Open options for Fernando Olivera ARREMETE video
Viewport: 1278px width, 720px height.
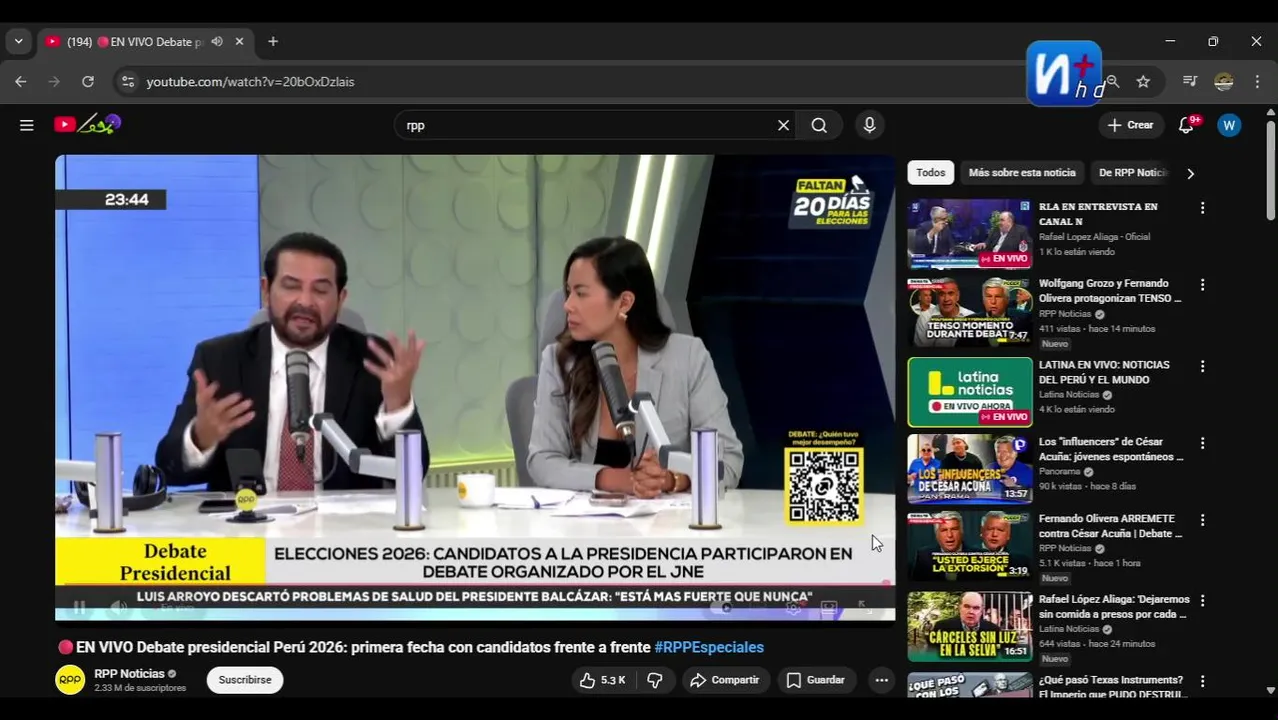tap(1203, 520)
